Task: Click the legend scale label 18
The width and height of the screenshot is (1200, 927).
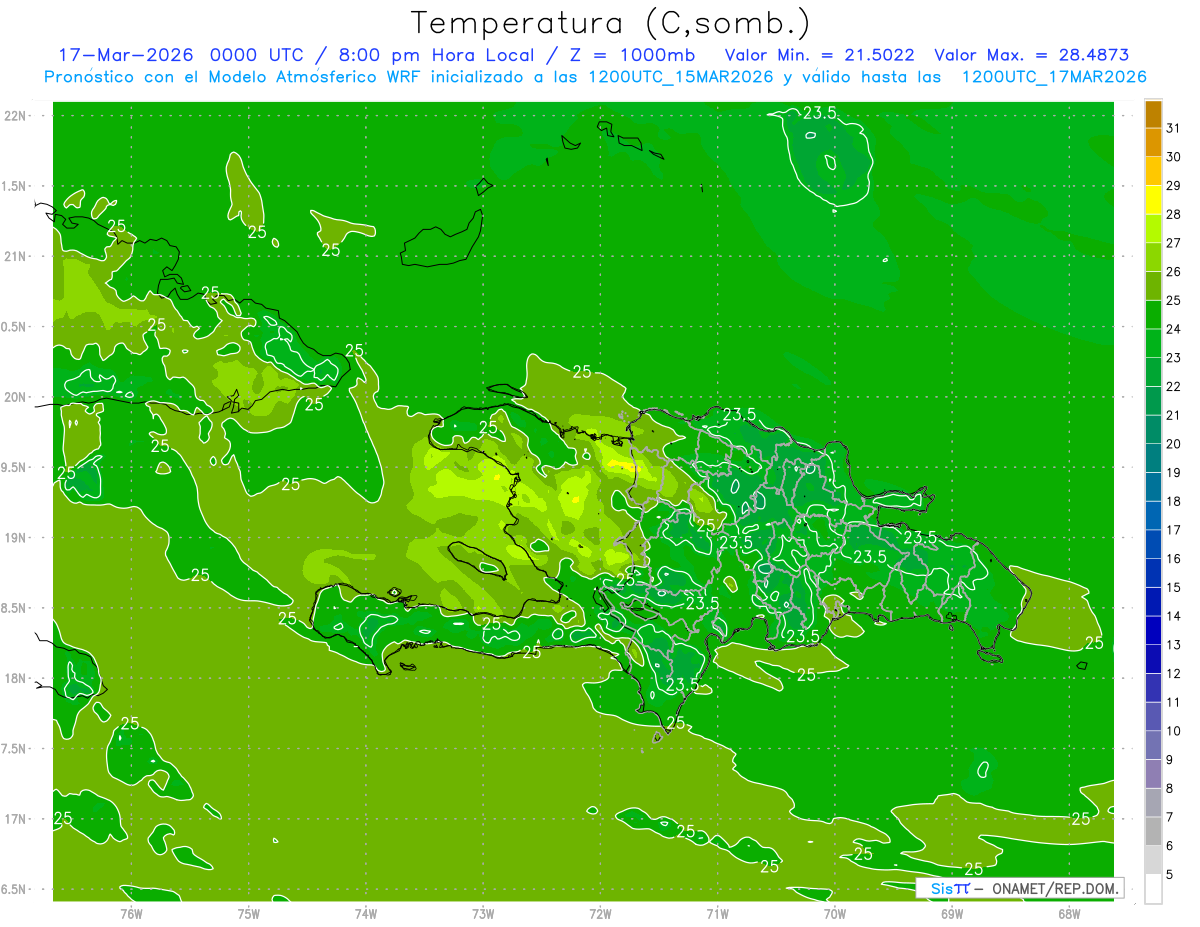Action: coord(1173,501)
